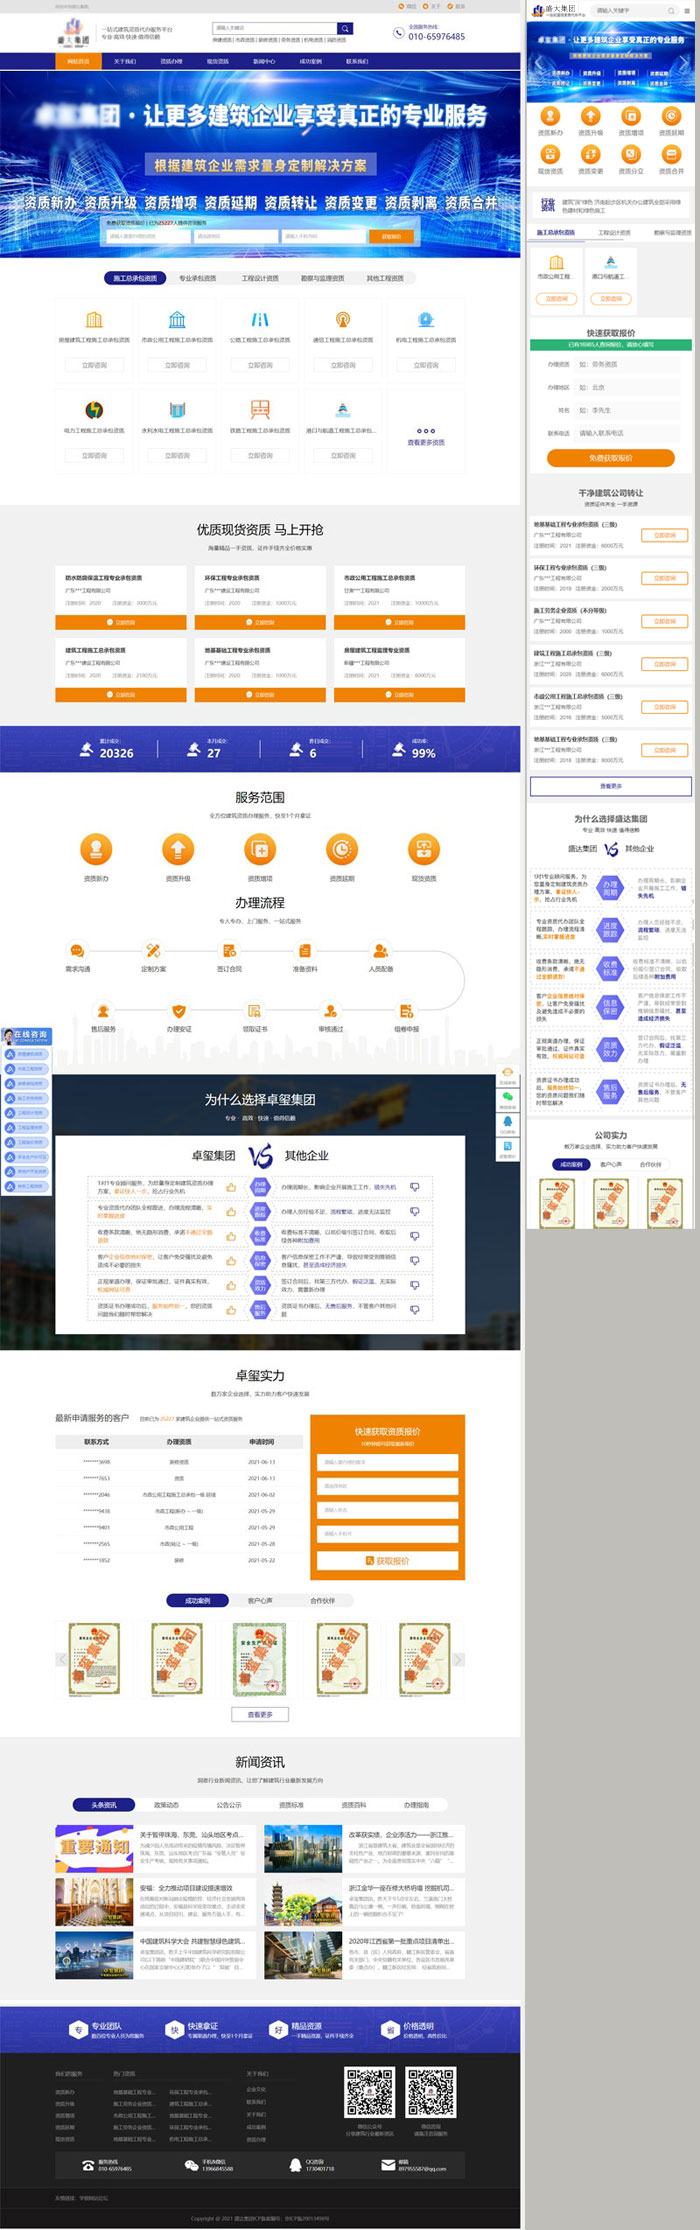This screenshot has height=2230, width=700.
Task: Click the 通信工程施工总承包 signal icon
Action: [x=343, y=320]
